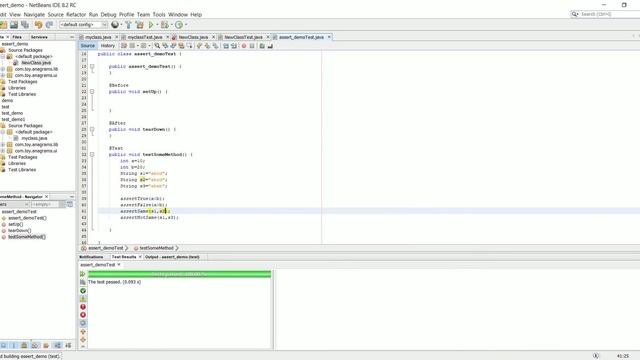Toggle Show Aborted grey filter in Test Results
Viewport: 640px width, 360px height.
(83, 323)
